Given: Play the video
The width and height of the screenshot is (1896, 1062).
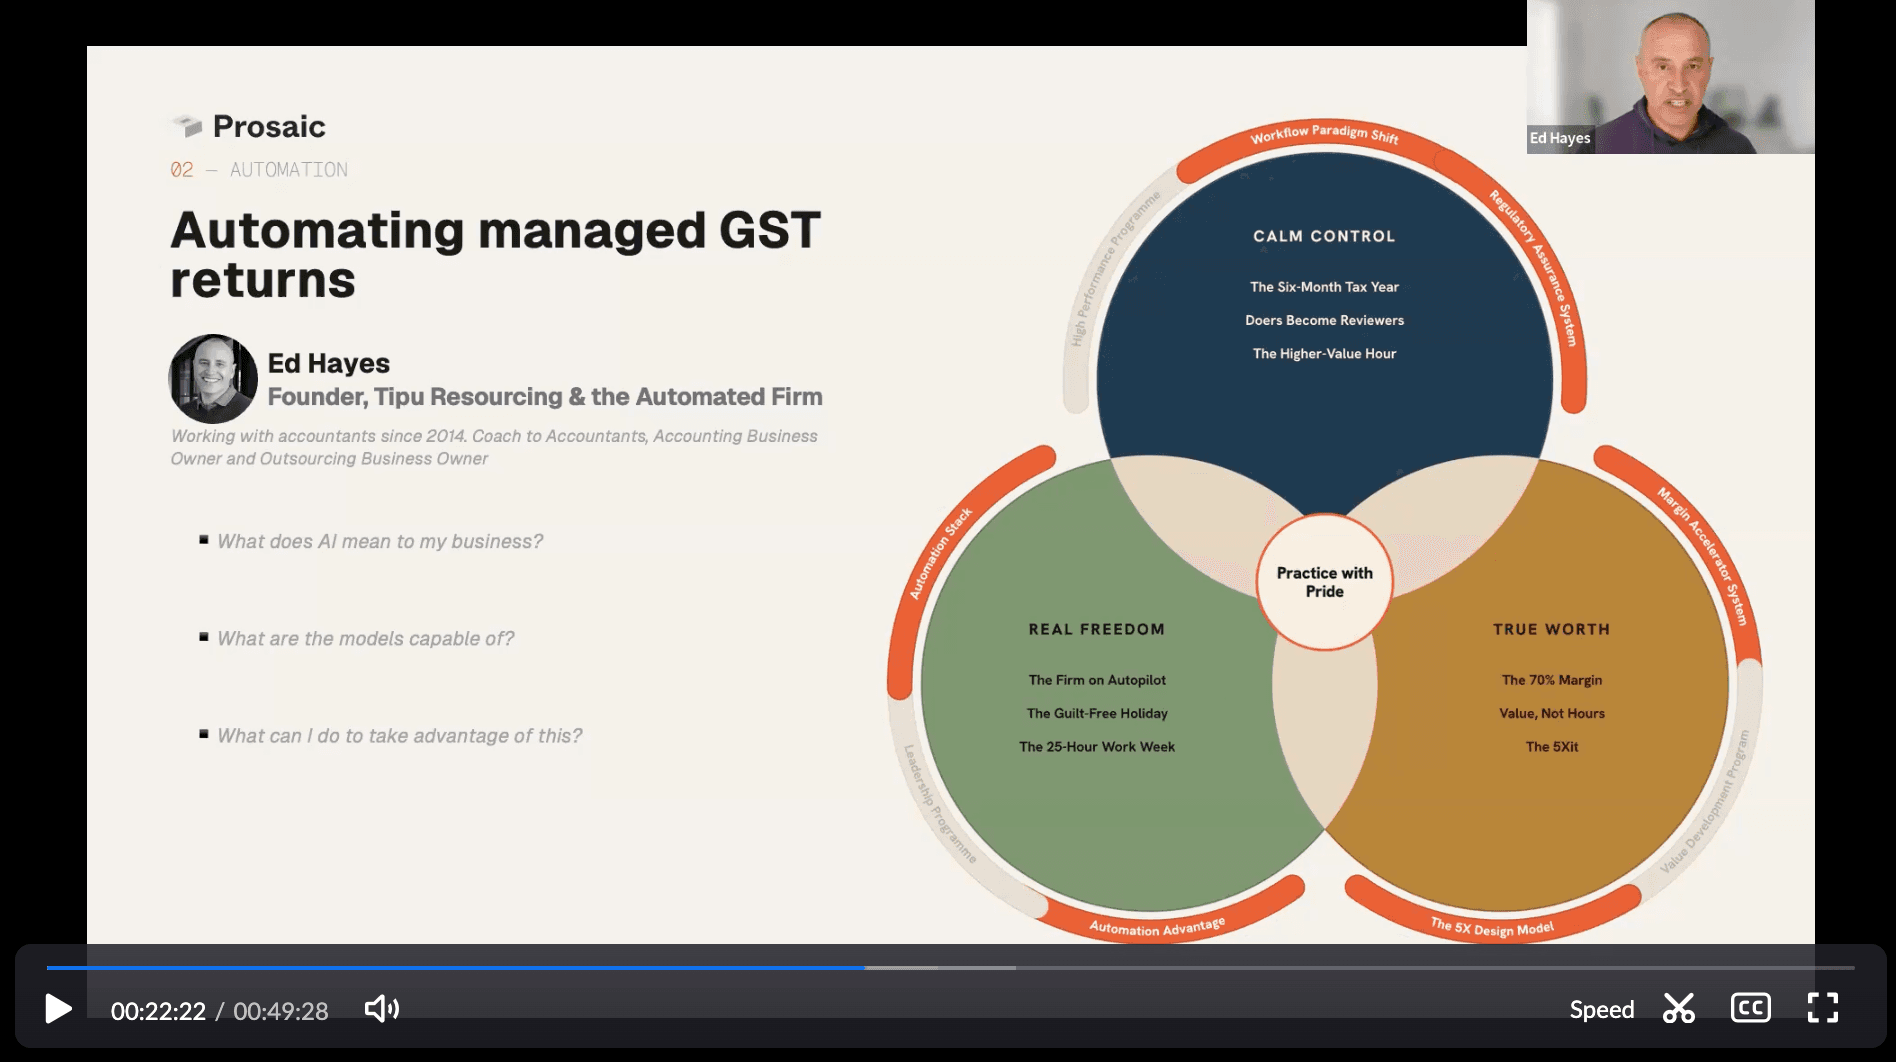Looking at the screenshot, I should pyautogui.click(x=58, y=1009).
